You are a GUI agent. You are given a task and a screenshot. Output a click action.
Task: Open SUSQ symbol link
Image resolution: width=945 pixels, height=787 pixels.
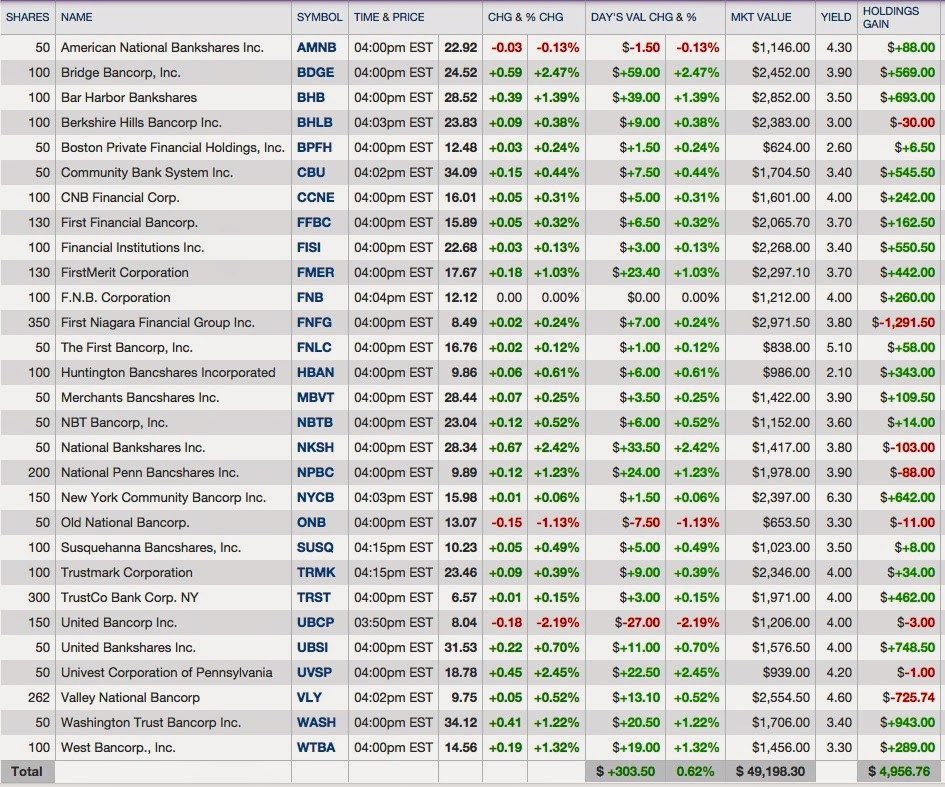coord(315,547)
